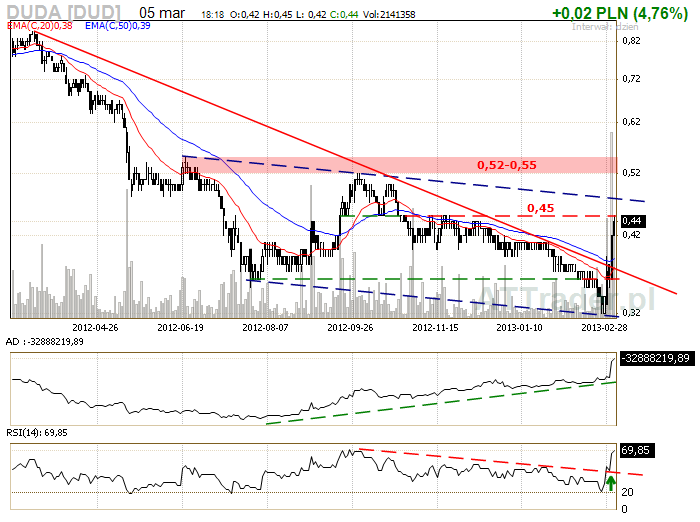Click the 2013-01-10 date axis label
This screenshot has height=522, width=700.
point(520,327)
